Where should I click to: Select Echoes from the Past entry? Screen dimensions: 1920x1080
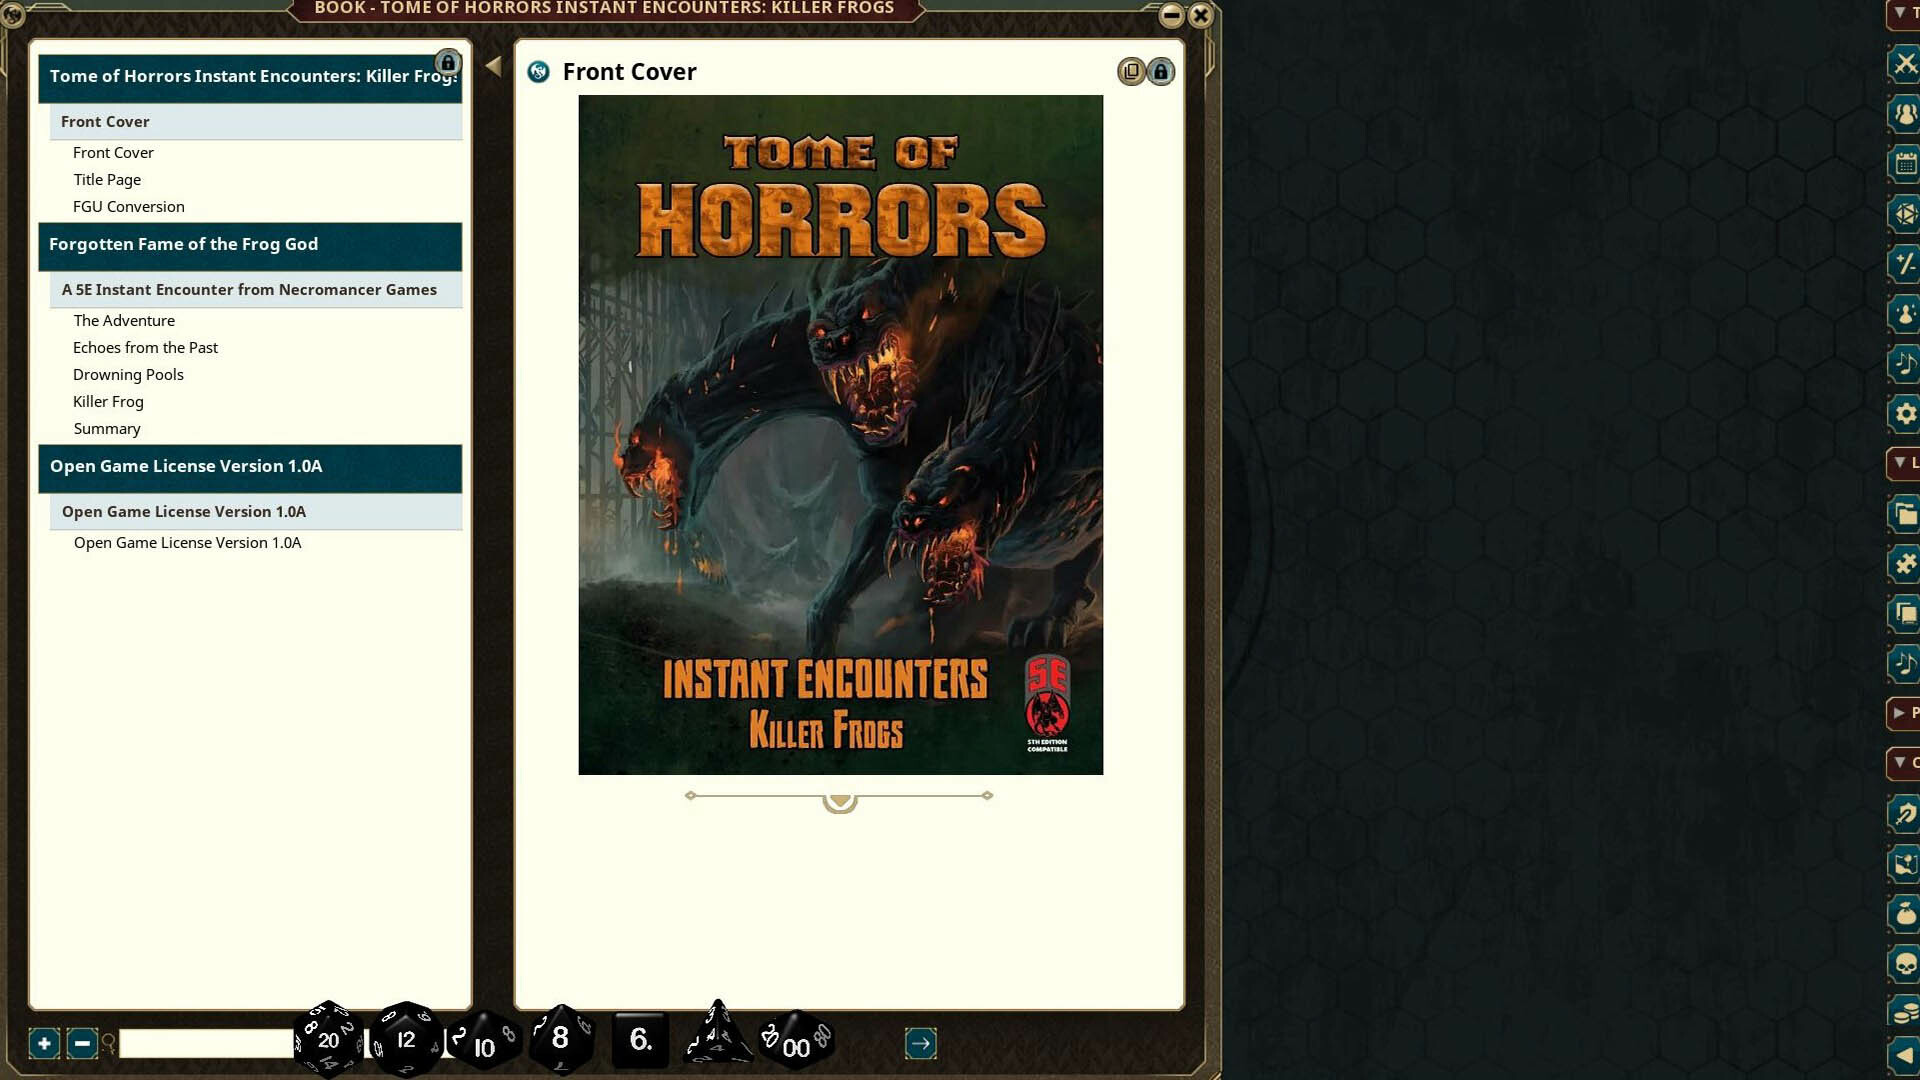(145, 348)
